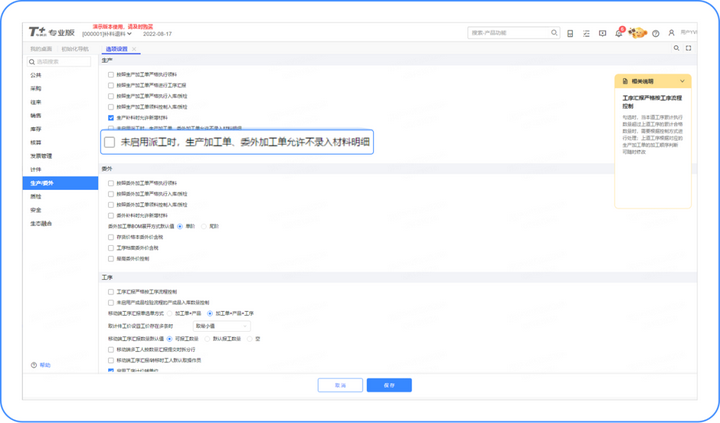
Task: Check 移动端工序汇报转移时工人默认取操作员 option
Action: pos(111,361)
